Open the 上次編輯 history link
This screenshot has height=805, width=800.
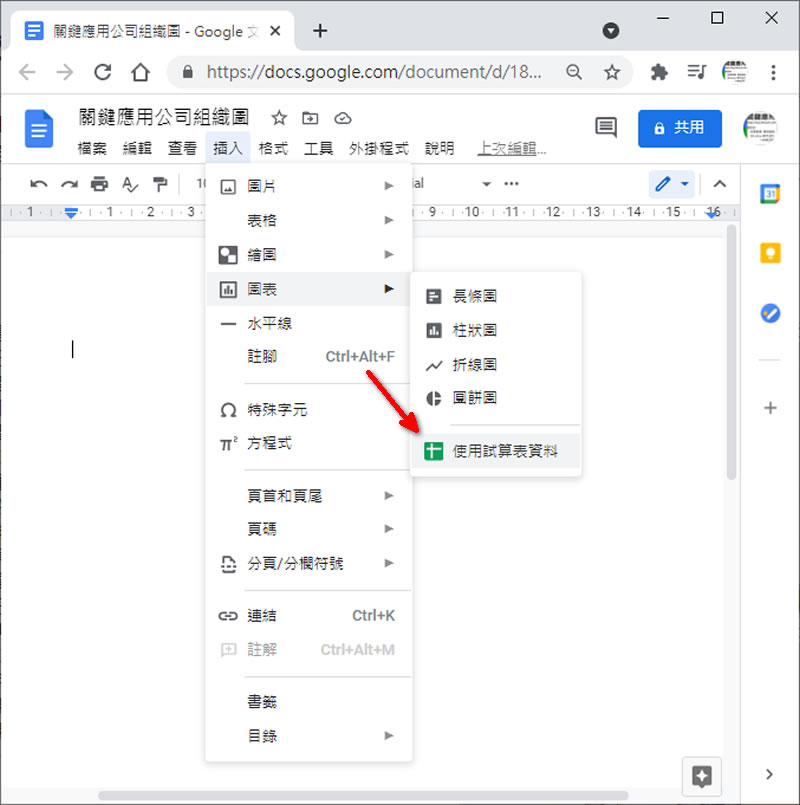511,148
